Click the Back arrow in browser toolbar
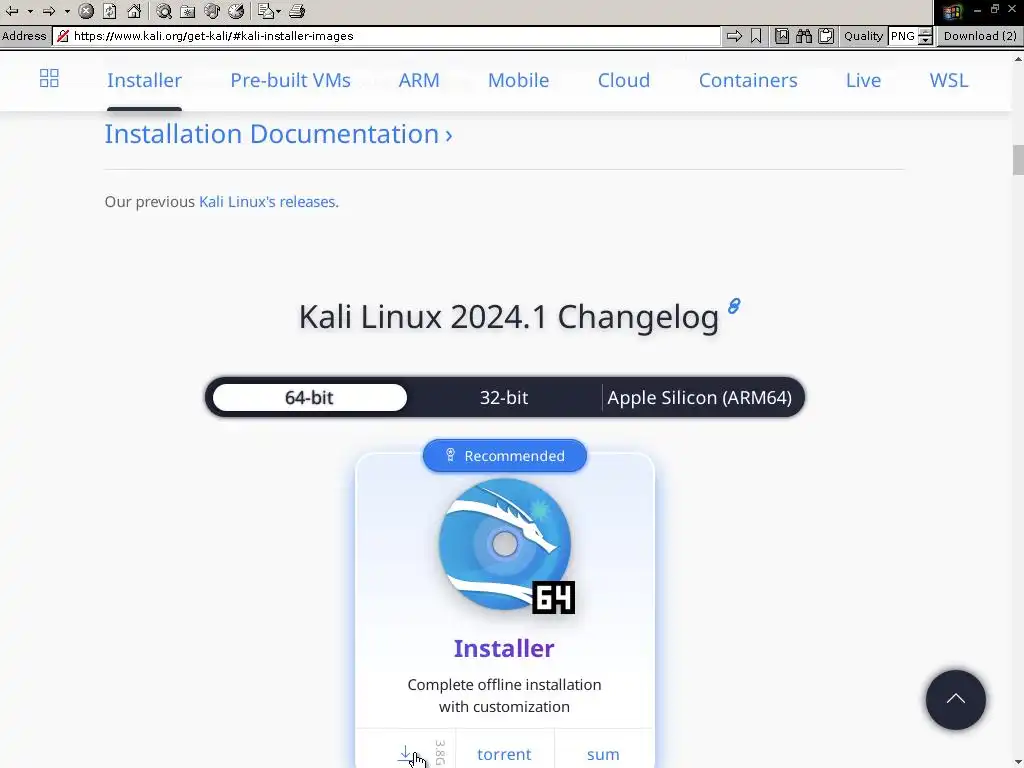This screenshot has height=768, width=1024. (12, 11)
